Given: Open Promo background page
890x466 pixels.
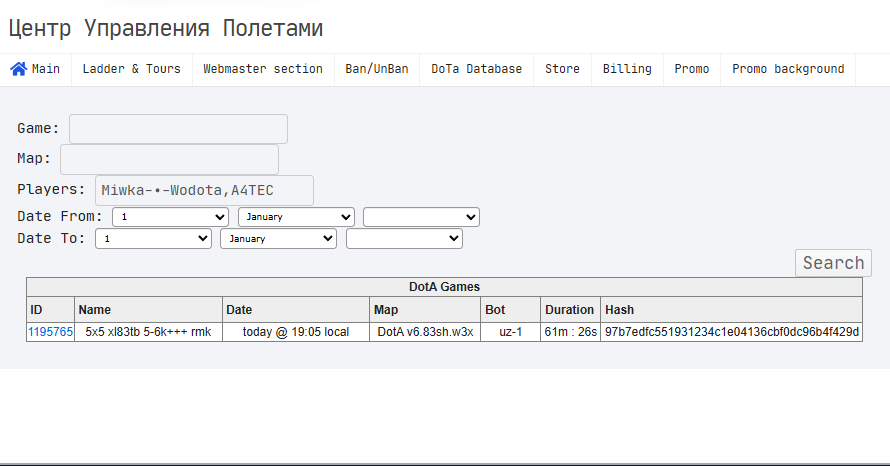Looking at the screenshot, I should pyautogui.click(x=788, y=69).
